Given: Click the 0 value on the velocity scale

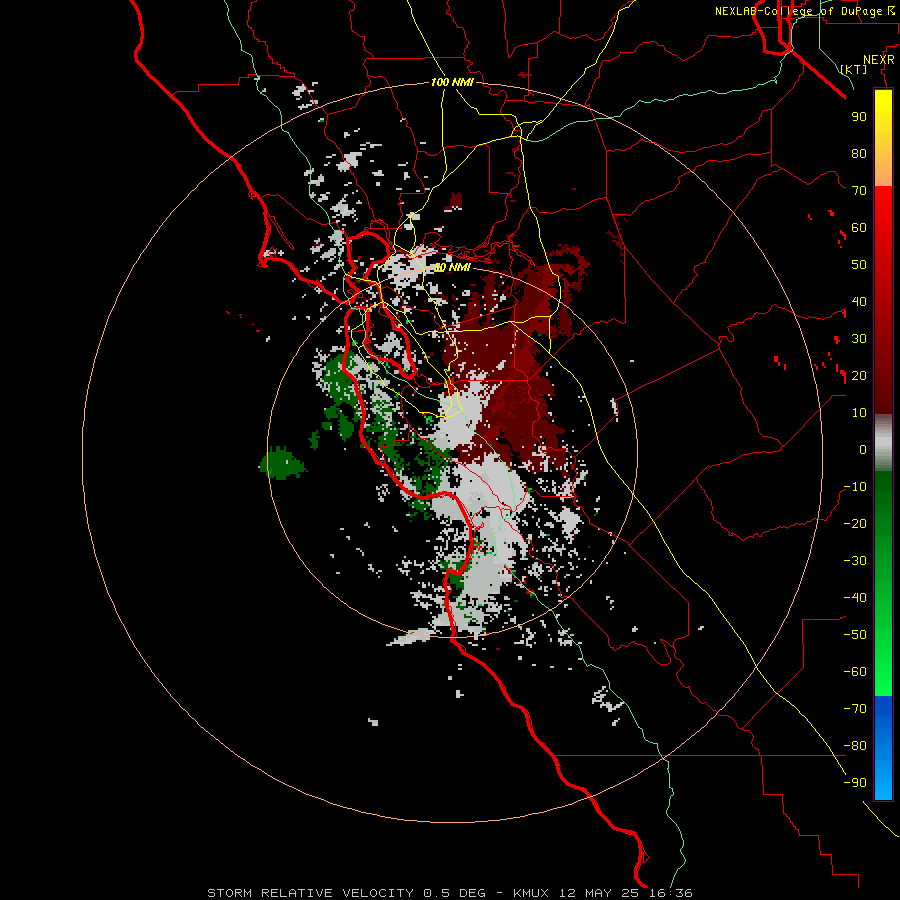Looking at the screenshot, I should coord(863,449).
